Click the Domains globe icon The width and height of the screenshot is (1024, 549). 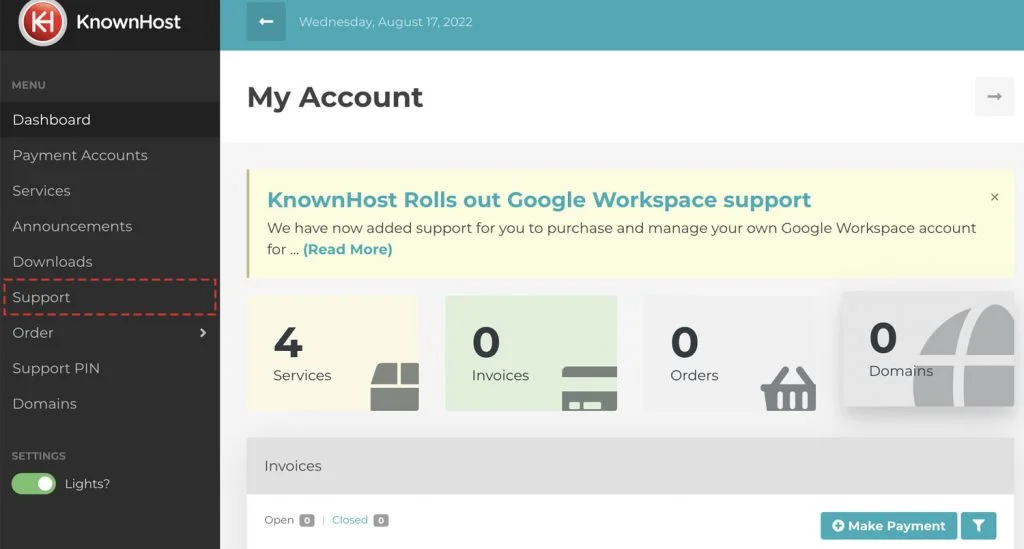click(963, 355)
